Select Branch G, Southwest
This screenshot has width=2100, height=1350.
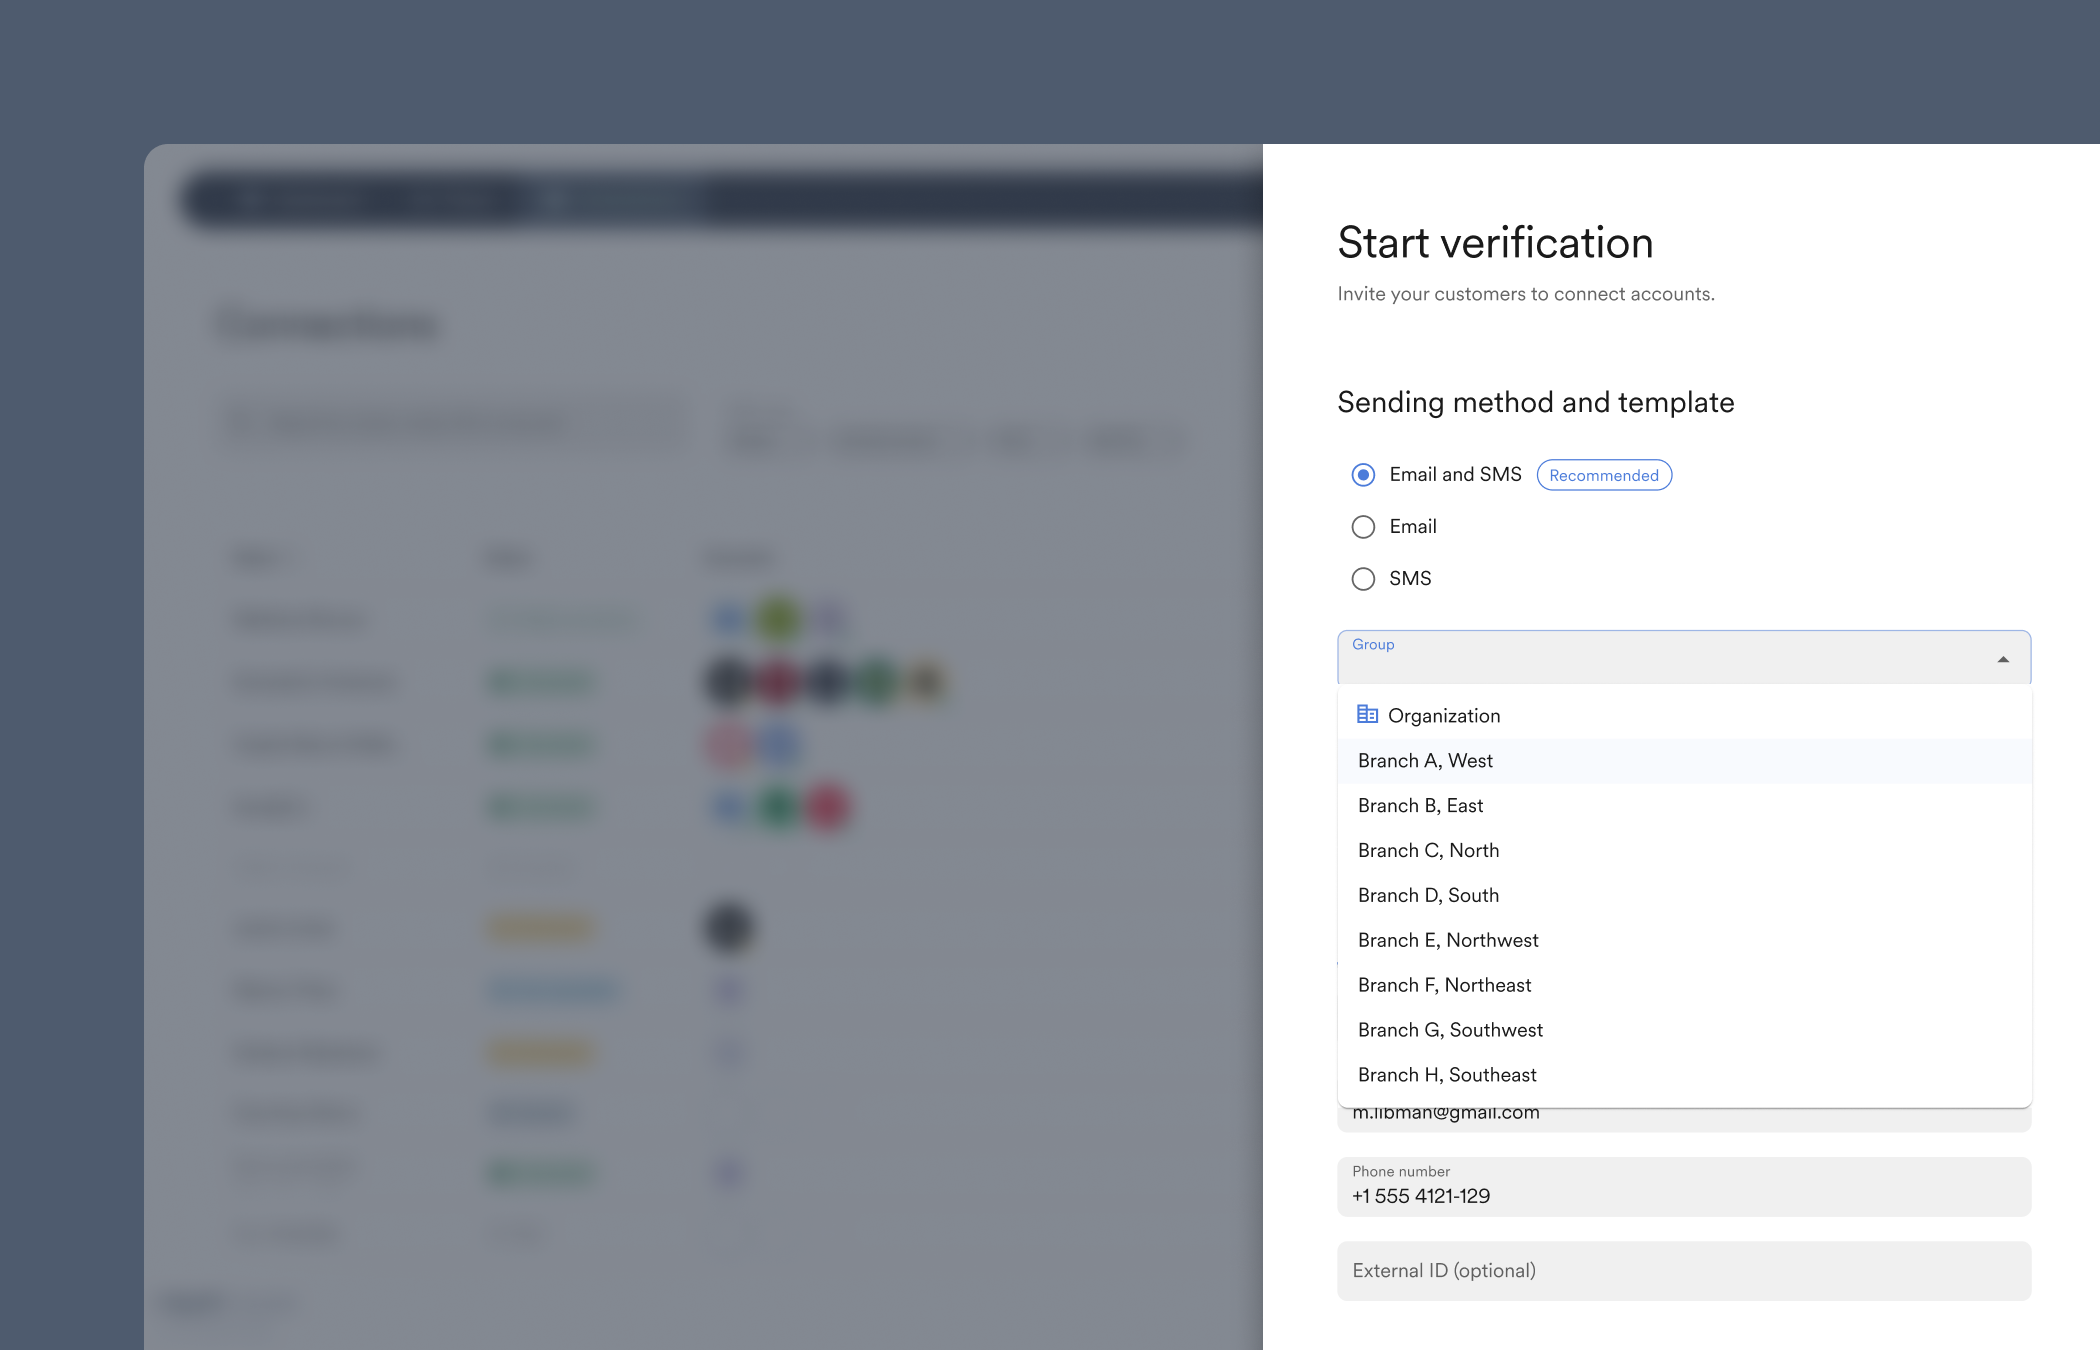pyautogui.click(x=1450, y=1030)
